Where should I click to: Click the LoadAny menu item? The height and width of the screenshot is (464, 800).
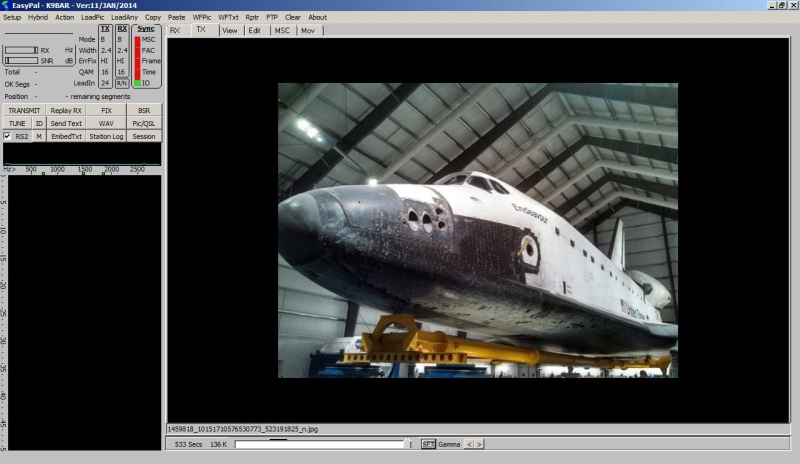(x=124, y=17)
